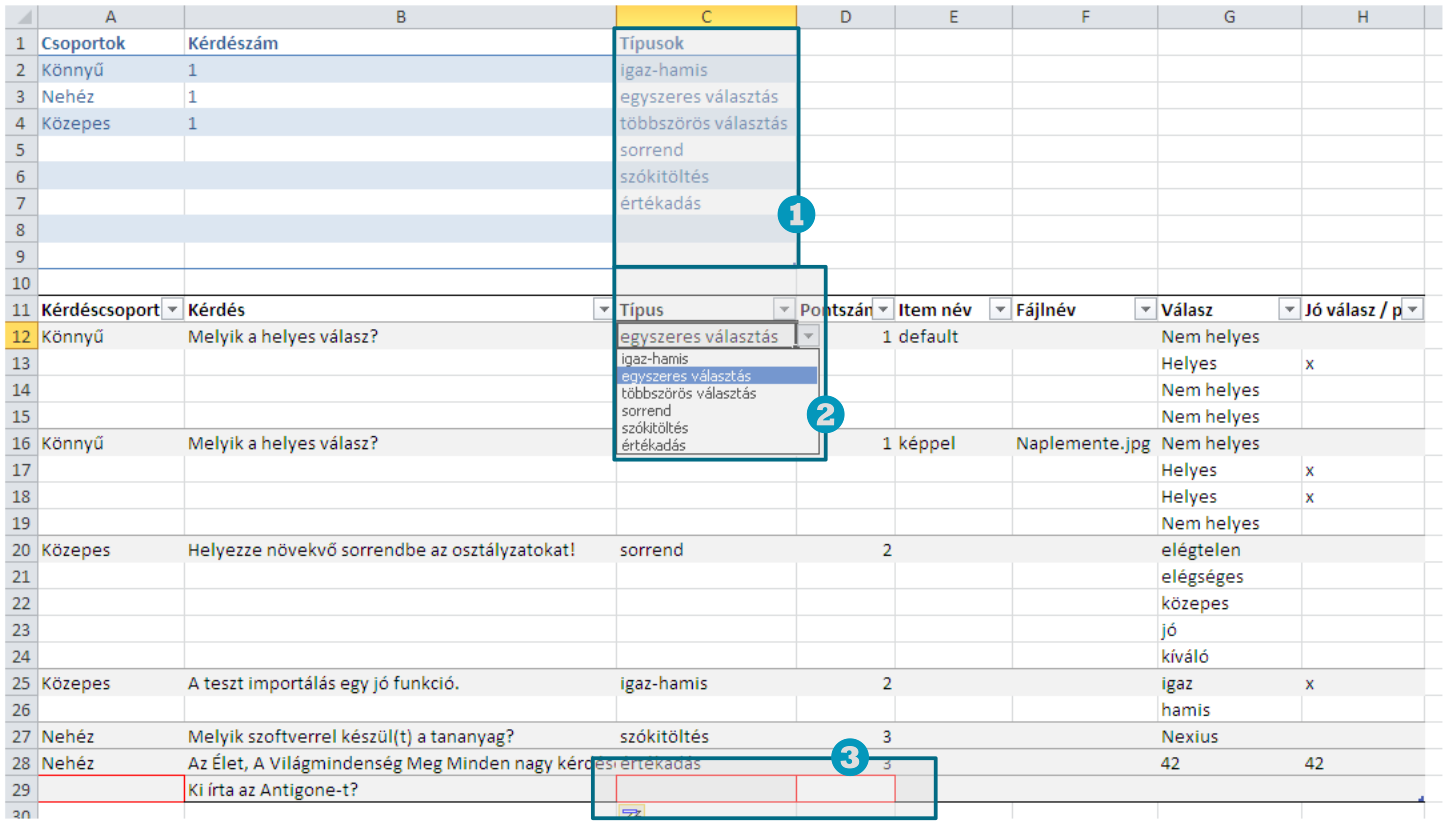Click the AutoCorrect options icon below row 29

pos(632,814)
